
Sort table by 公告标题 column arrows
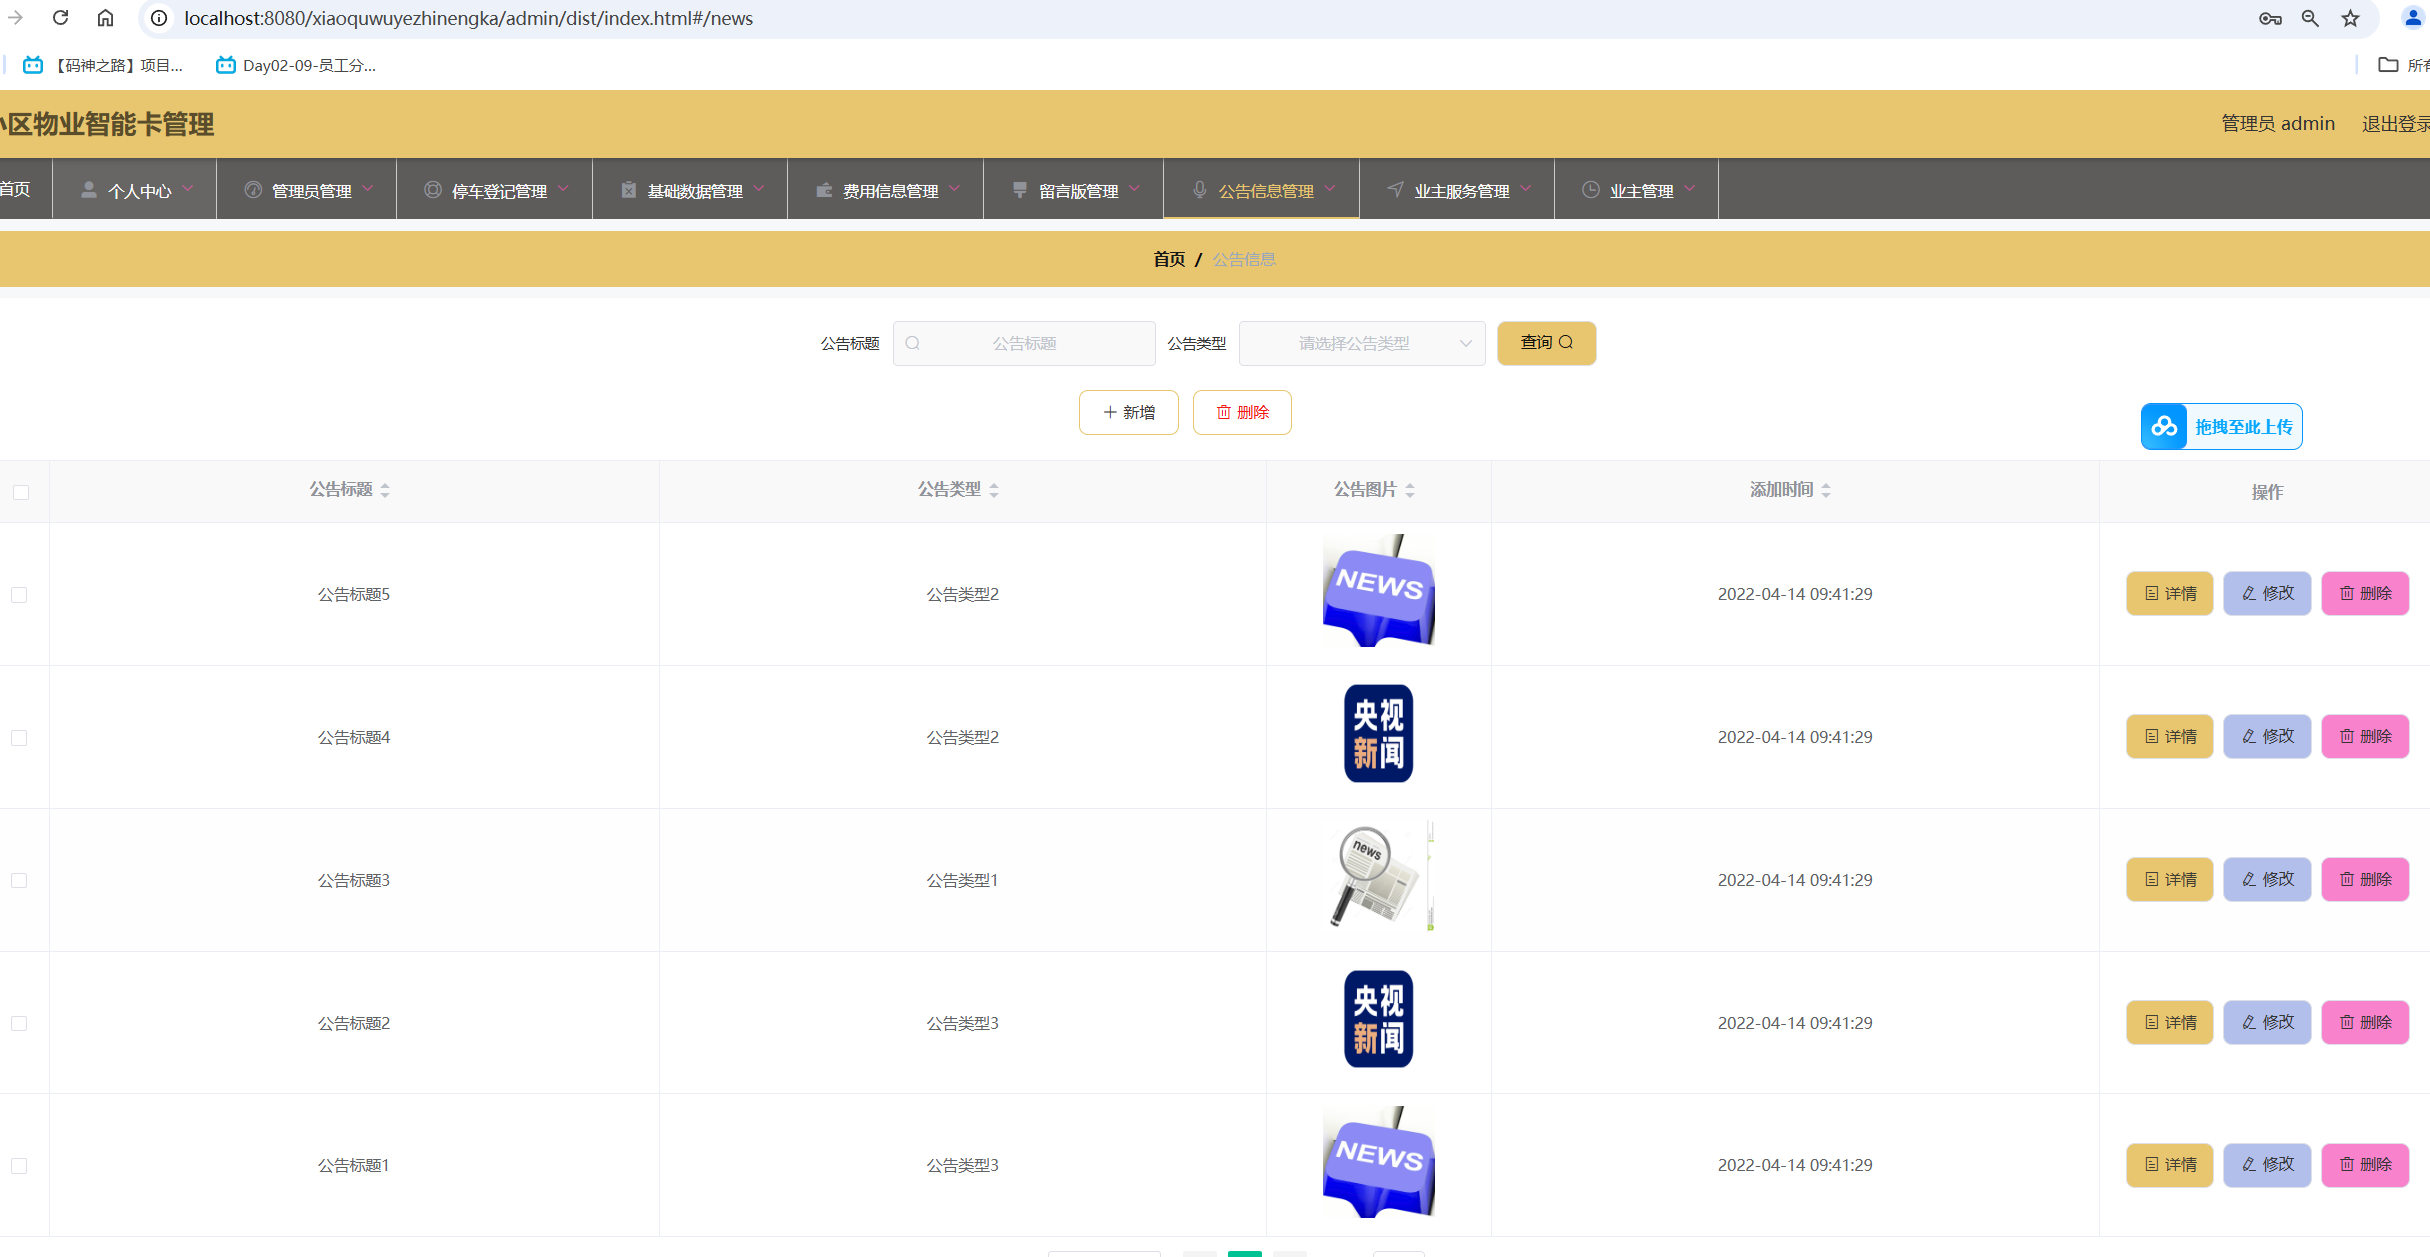(x=385, y=490)
